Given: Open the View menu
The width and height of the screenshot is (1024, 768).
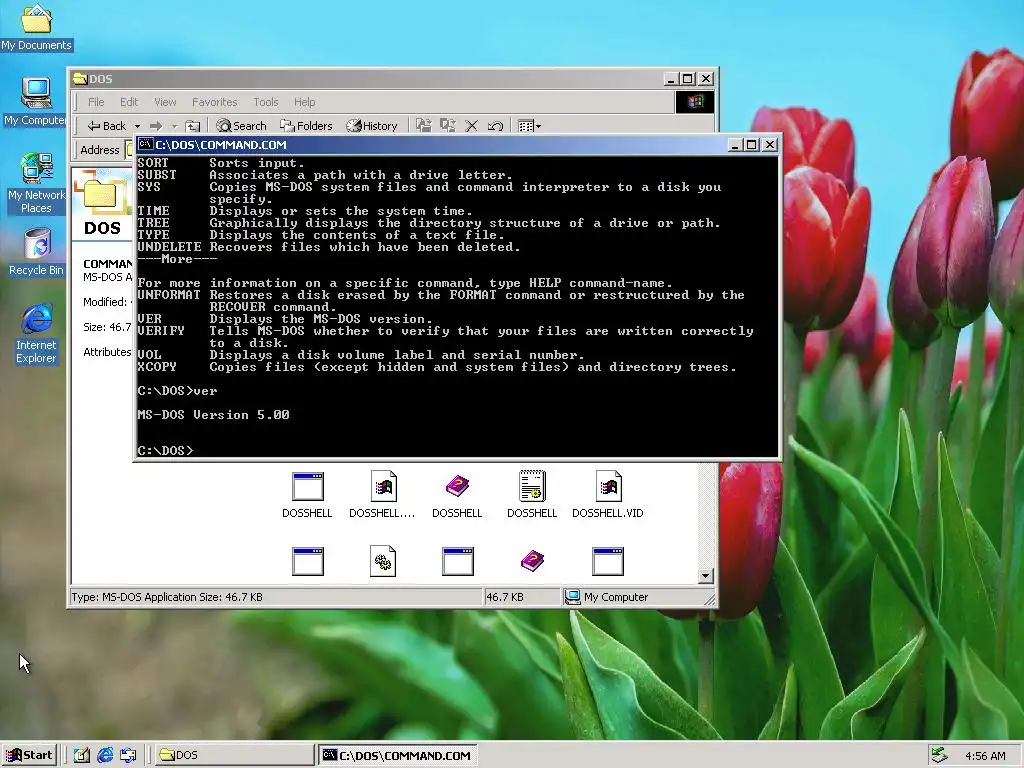Looking at the screenshot, I should click(x=165, y=102).
